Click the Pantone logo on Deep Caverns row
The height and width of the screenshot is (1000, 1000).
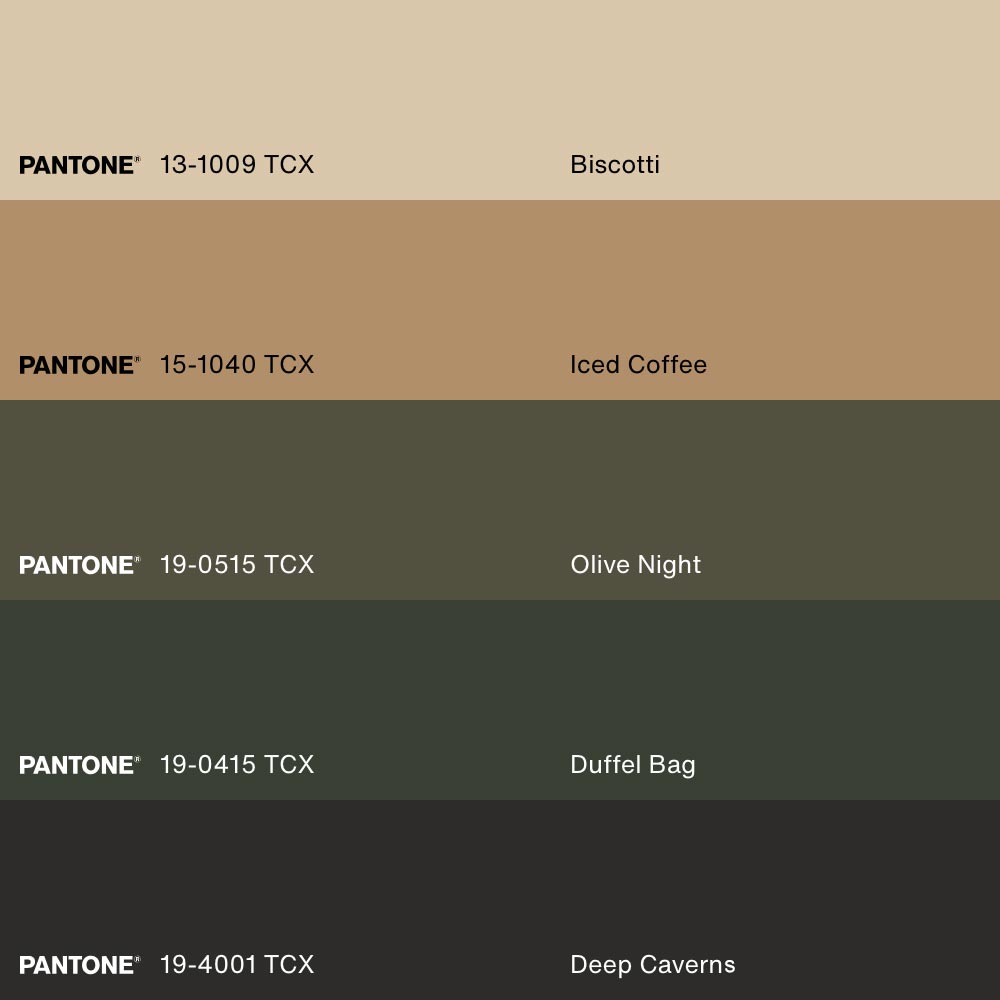[79, 965]
